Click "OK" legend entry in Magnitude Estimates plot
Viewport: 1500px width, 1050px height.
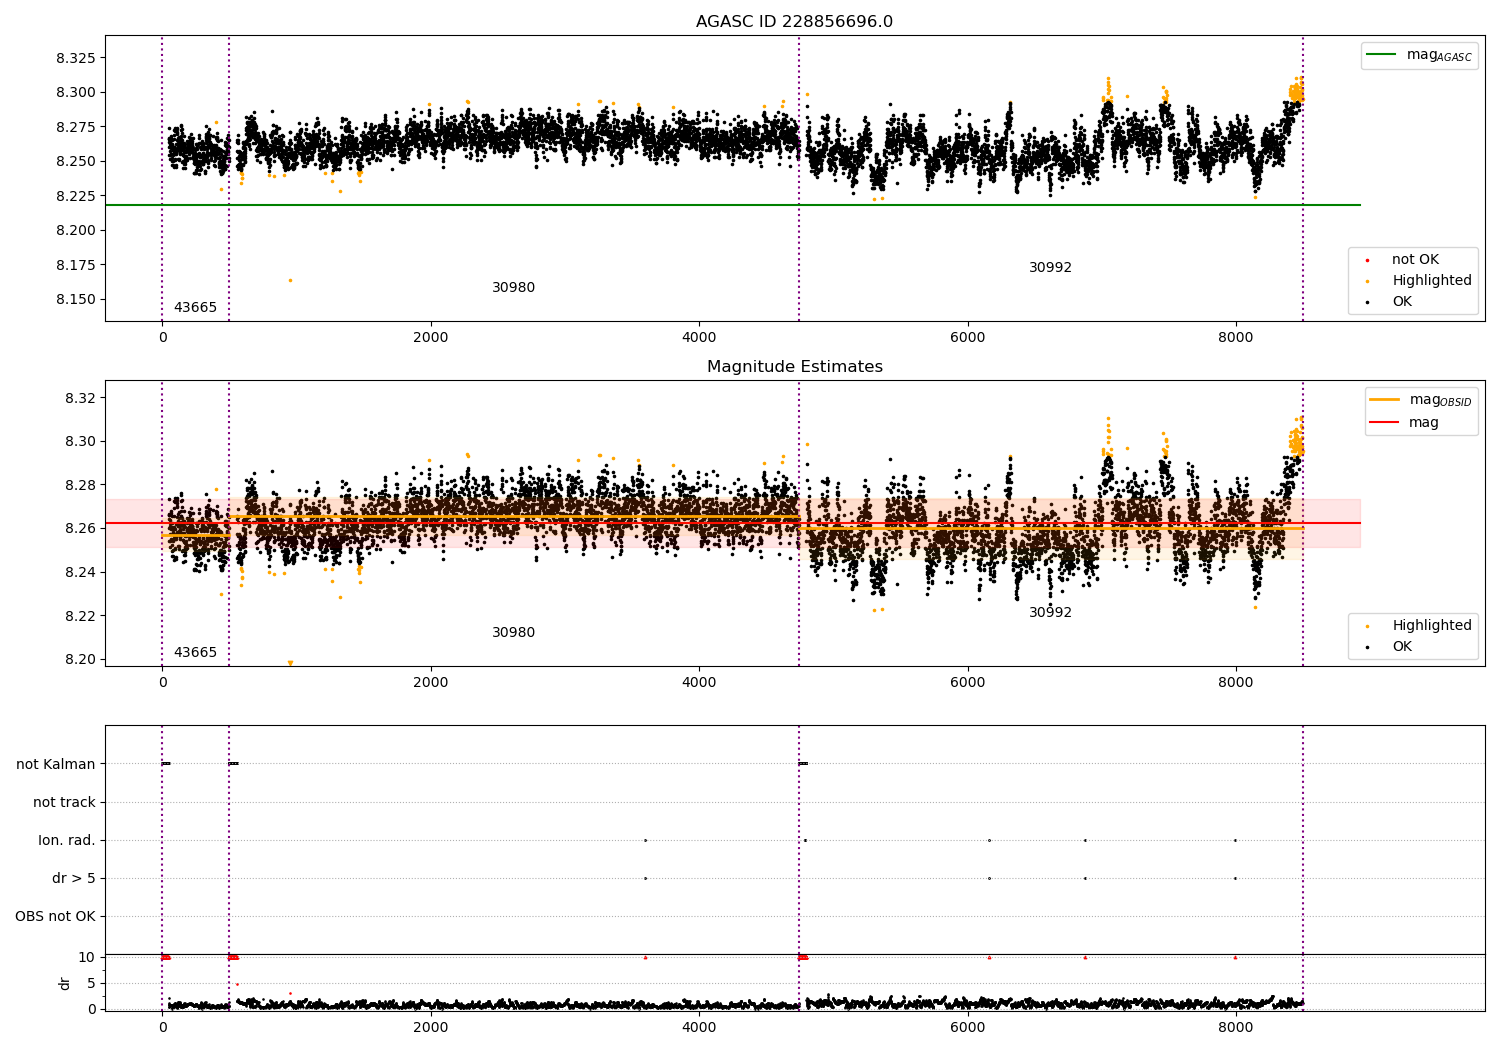pos(1402,647)
